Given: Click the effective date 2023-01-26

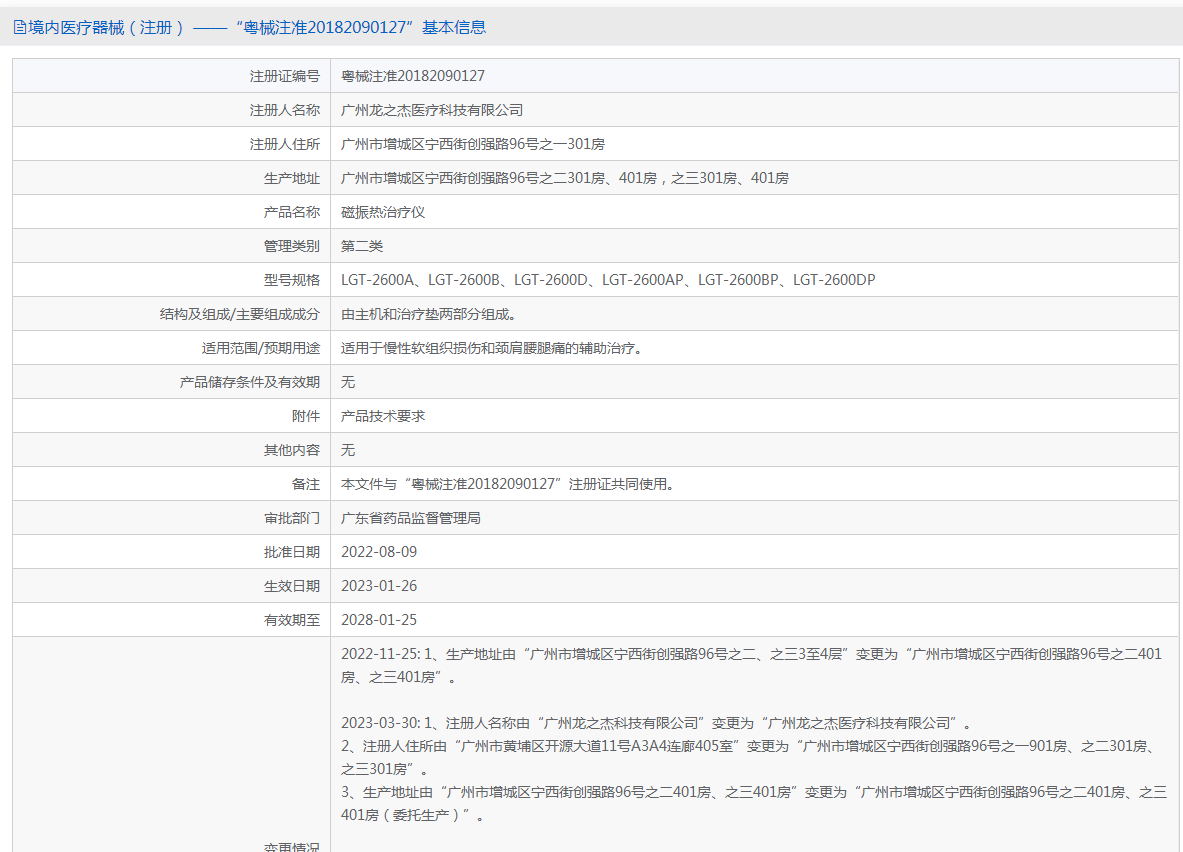Looking at the screenshot, I should click(379, 586).
